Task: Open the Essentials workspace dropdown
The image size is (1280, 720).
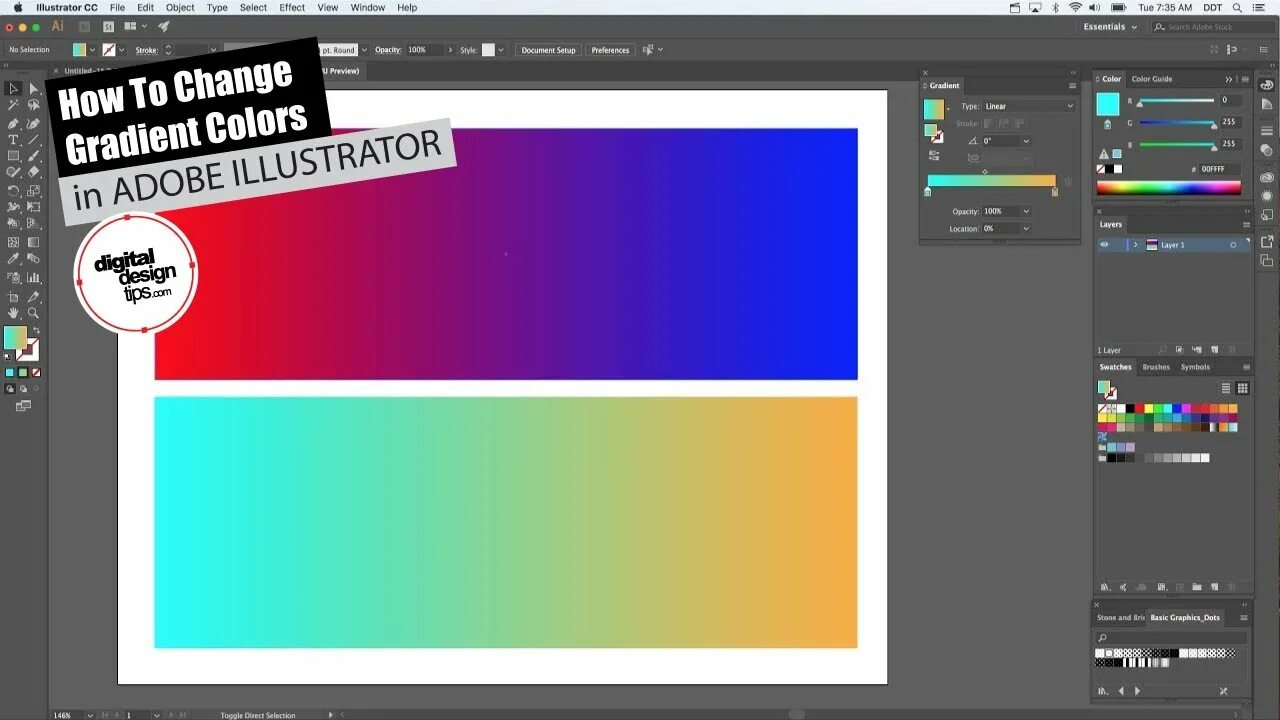Action: pyautogui.click(x=1110, y=27)
